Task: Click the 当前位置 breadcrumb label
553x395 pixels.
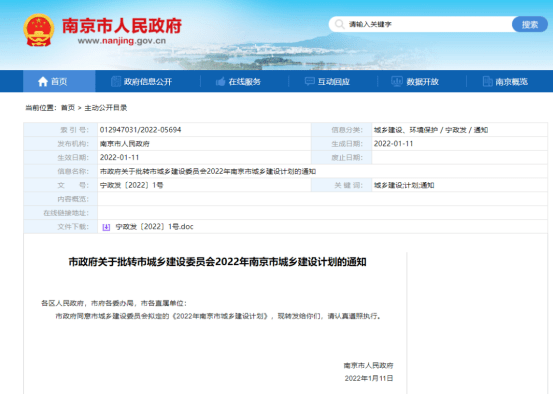Action: [x=41, y=108]
